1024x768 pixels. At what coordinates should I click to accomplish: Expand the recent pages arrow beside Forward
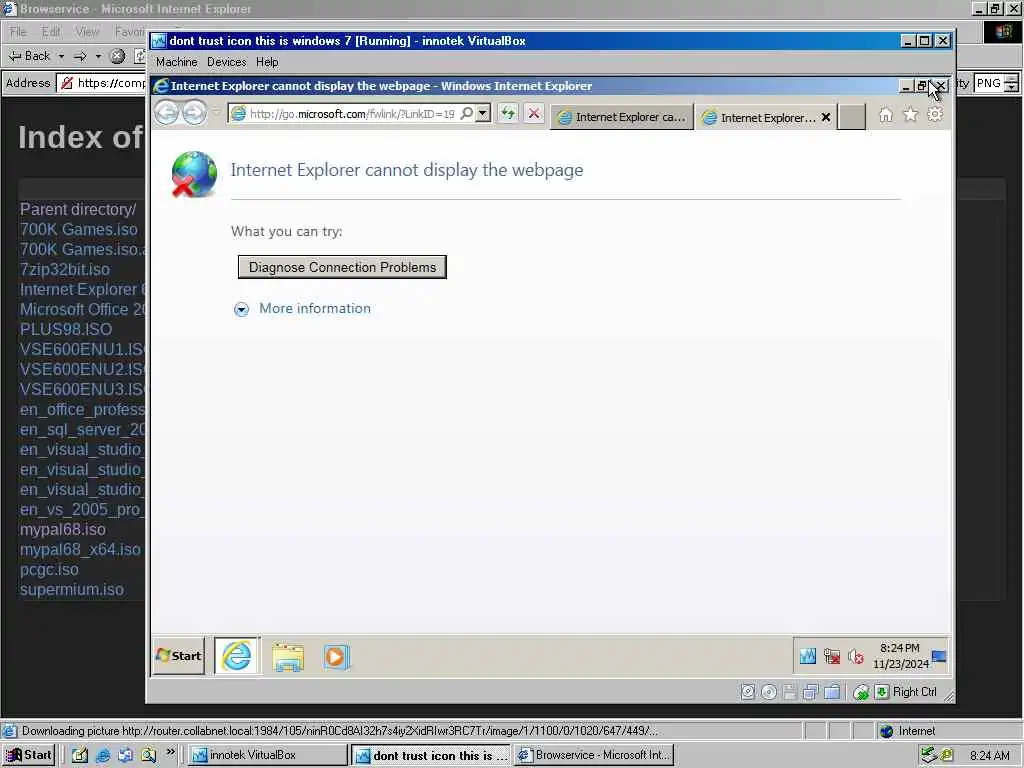click(216, 113)
